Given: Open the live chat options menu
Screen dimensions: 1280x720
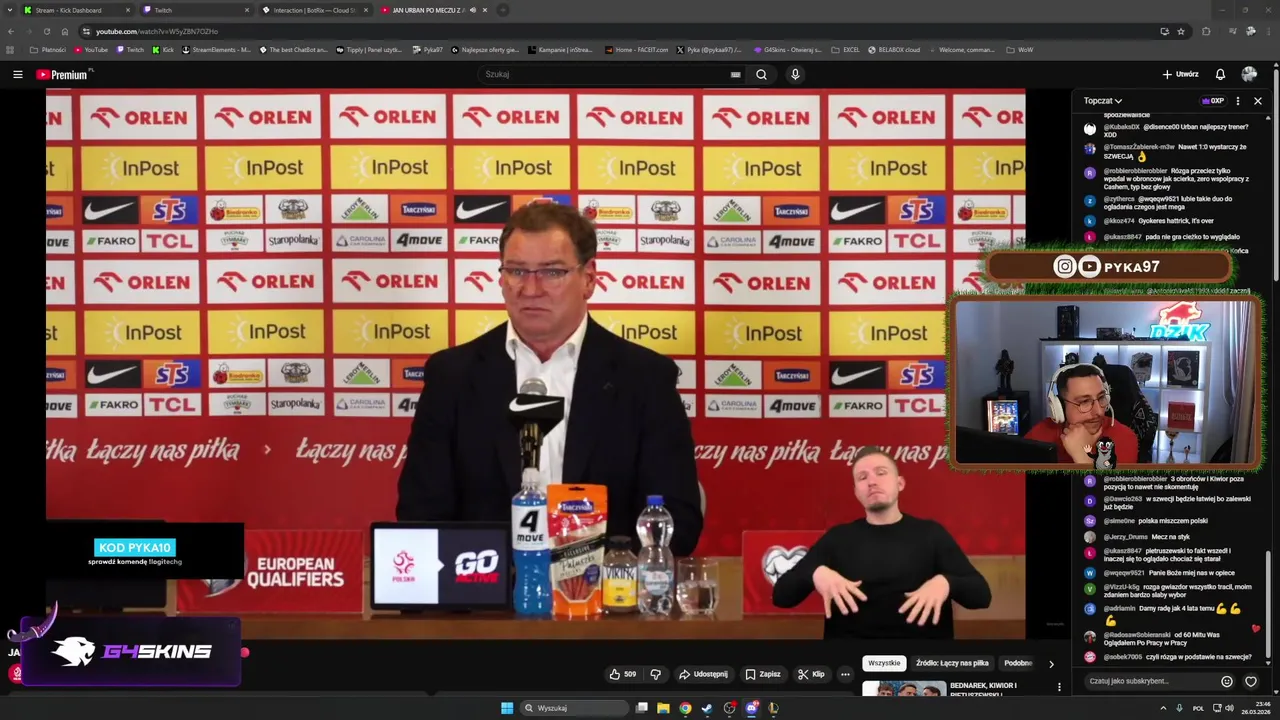Looking at the screenshot, I should click(x=1238, y=101).
